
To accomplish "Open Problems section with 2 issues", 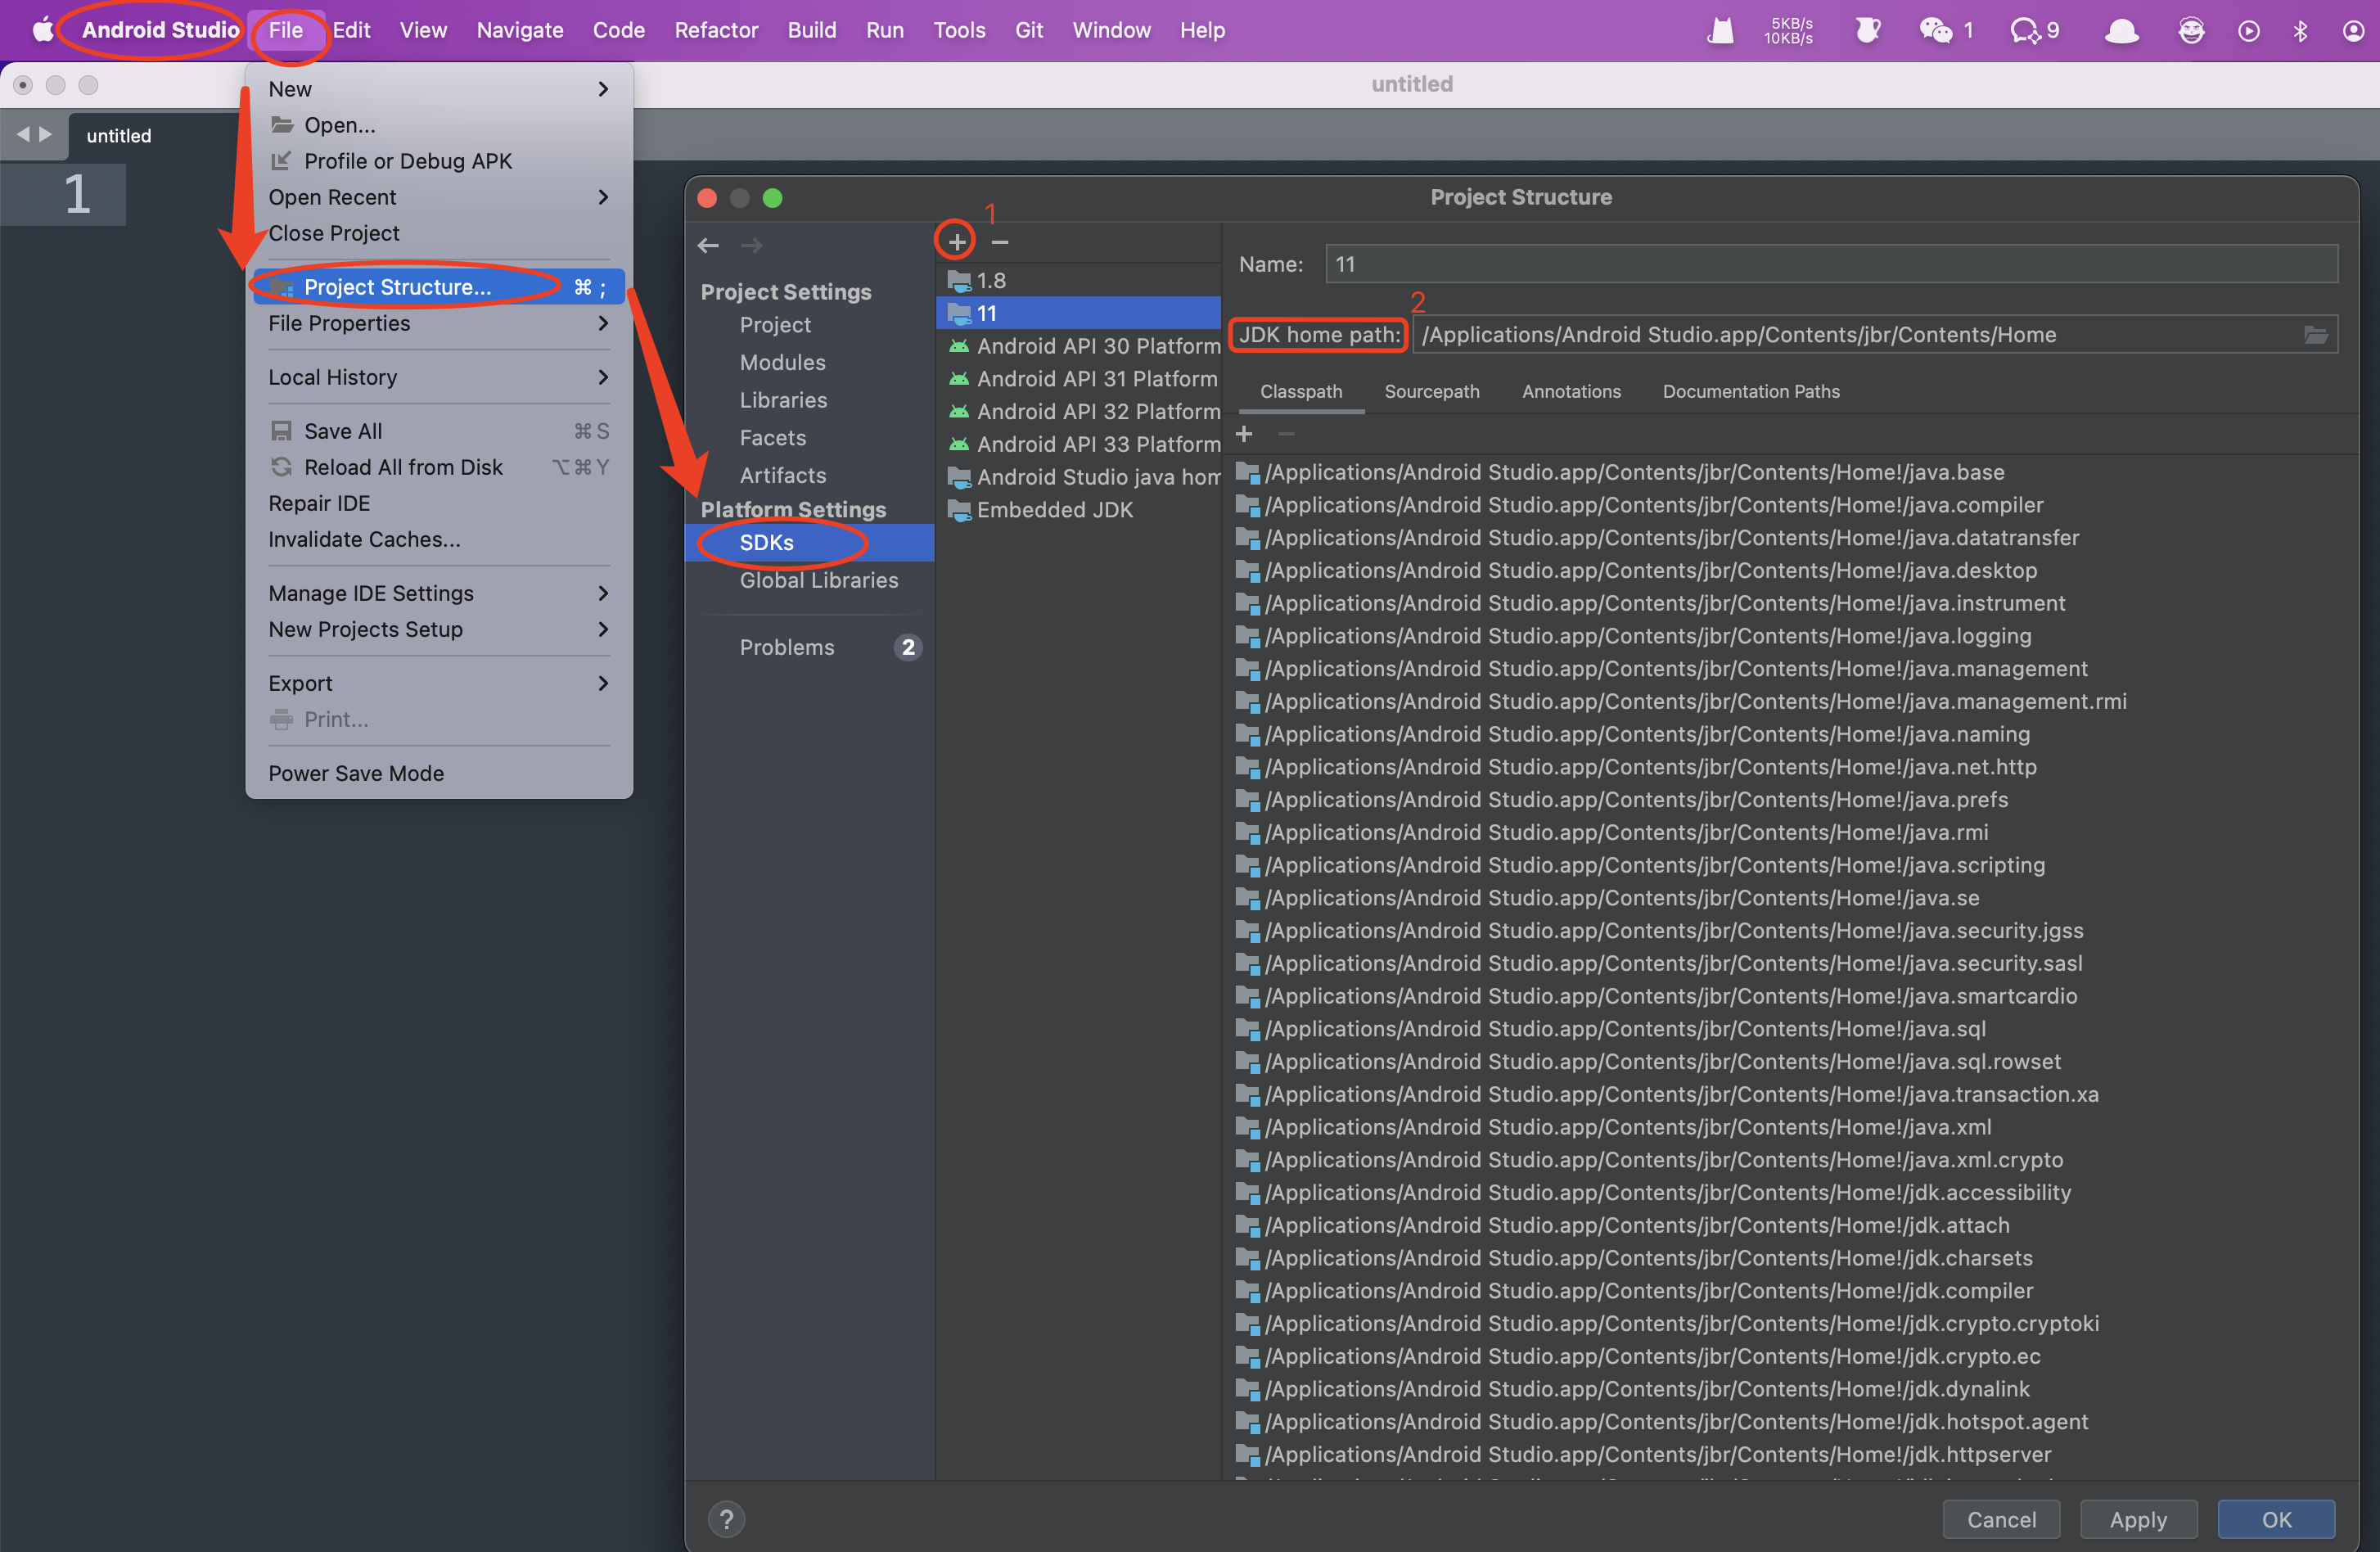I will pos(810,647).
